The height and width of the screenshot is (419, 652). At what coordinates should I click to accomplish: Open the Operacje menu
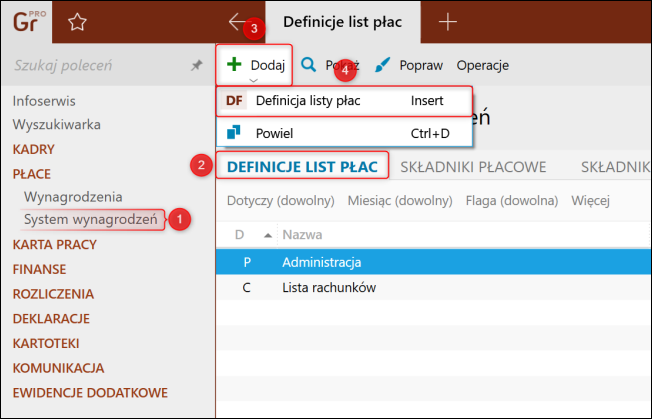[483, 65]
